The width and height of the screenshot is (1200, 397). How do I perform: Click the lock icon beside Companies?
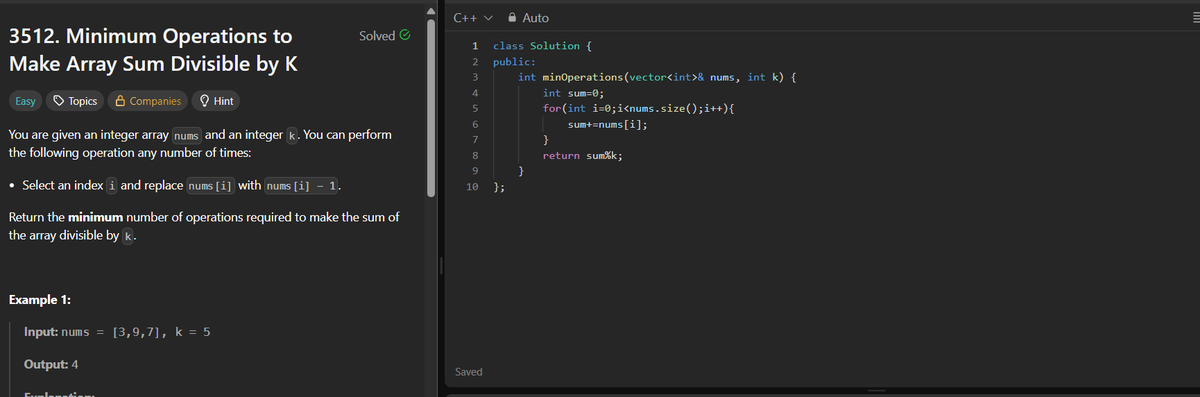(x=120, y=101)
